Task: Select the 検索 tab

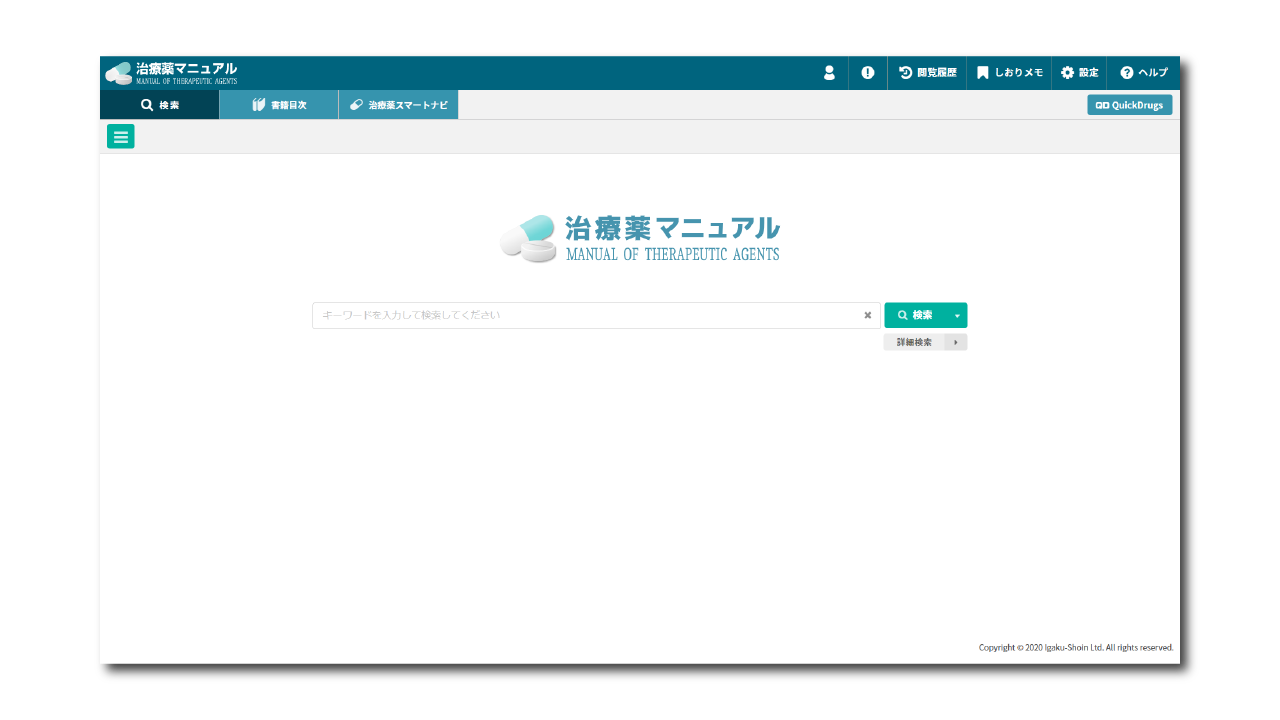Action: click(x=160, y=105)
